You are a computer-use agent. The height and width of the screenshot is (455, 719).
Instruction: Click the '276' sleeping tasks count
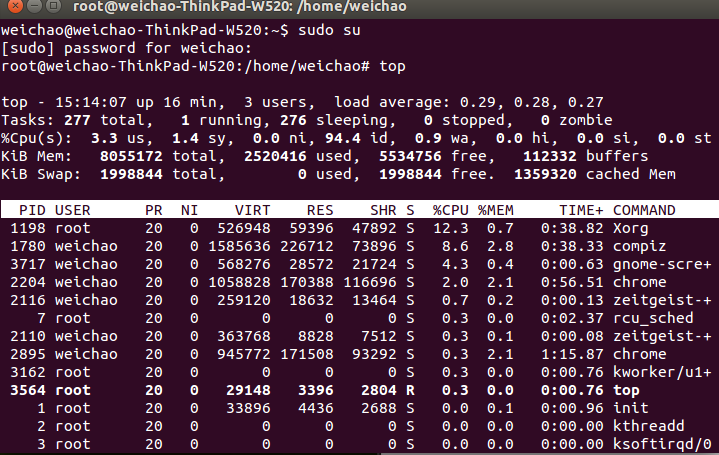tap(293, 120)
